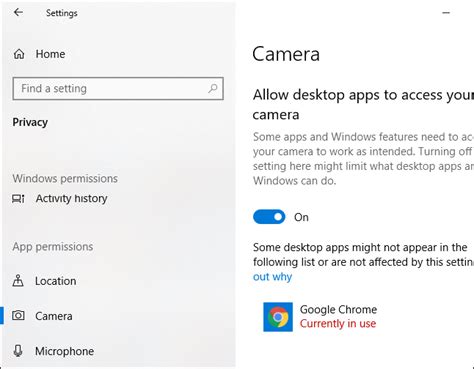Click the Location pin icon
Screen dimensions: 474x369
coord(18,281)
